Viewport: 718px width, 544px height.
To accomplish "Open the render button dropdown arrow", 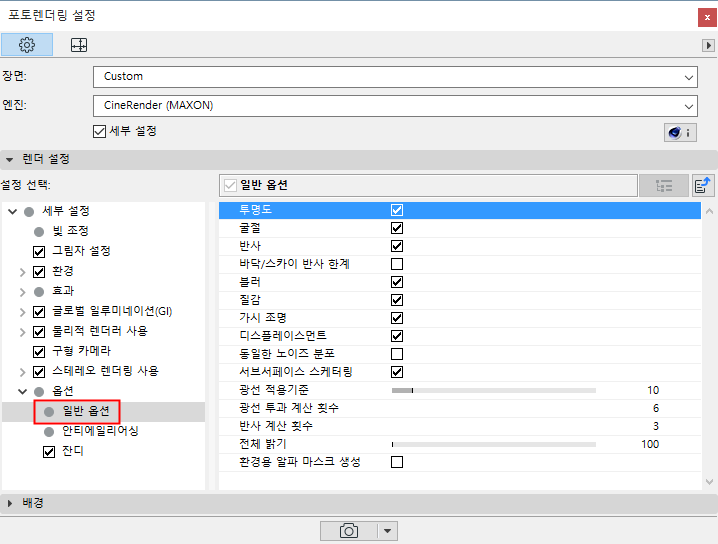I will pyautogui.click(x=387, y=531).
